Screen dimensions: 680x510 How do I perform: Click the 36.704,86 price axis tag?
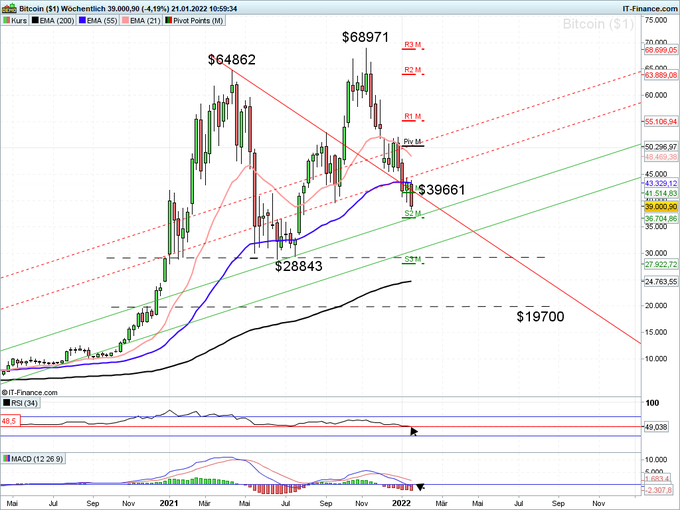[x=661, y=219]
